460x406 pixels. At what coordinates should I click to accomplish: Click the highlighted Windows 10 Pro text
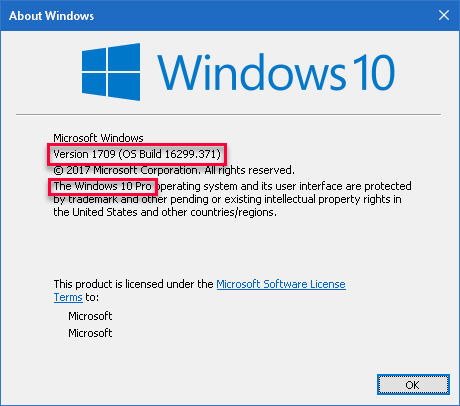[103, 186]
